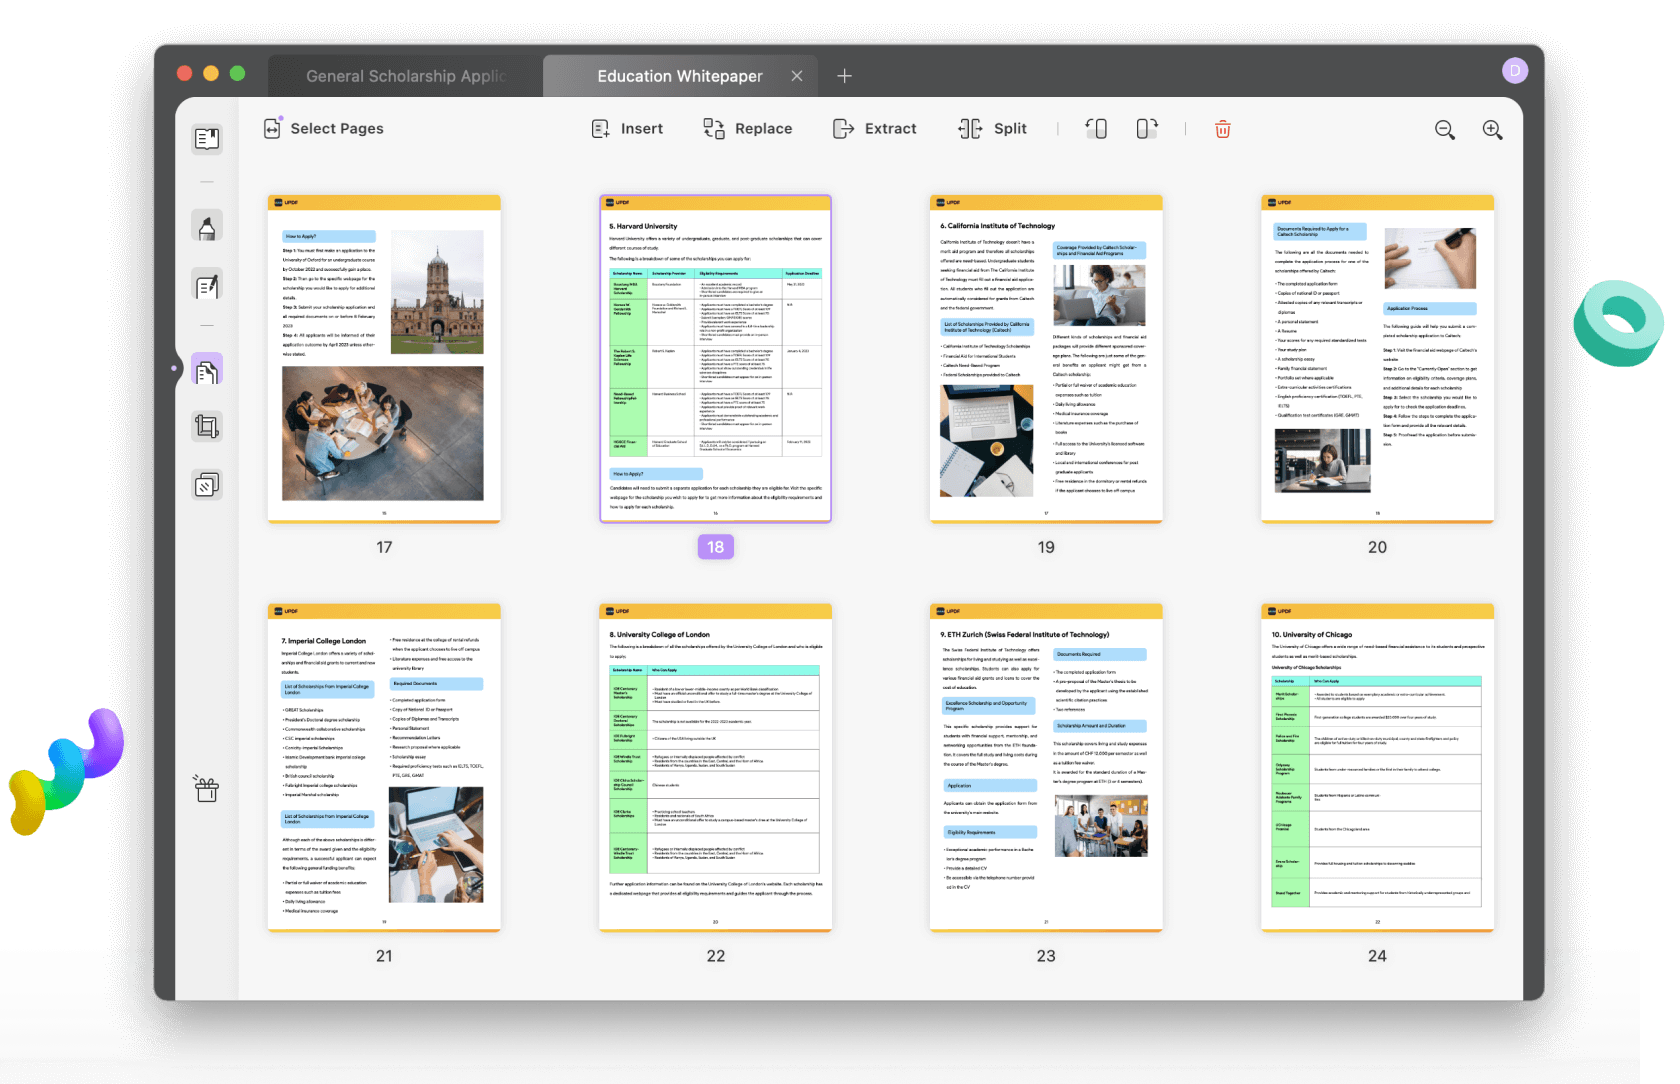Rotate page clockwise
This screenshot has height=1084, width=1680.
[x=1147, y=128]
